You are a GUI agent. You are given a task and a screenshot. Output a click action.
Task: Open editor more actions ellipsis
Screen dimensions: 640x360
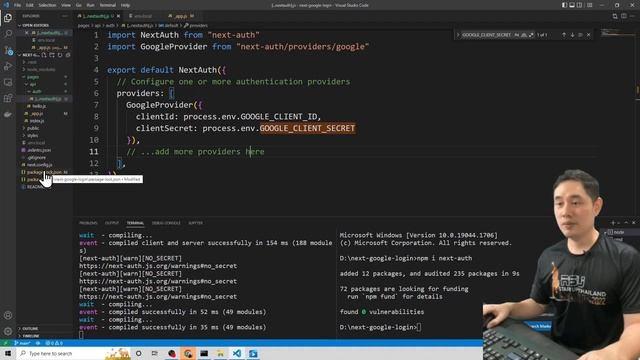point(633,16)
